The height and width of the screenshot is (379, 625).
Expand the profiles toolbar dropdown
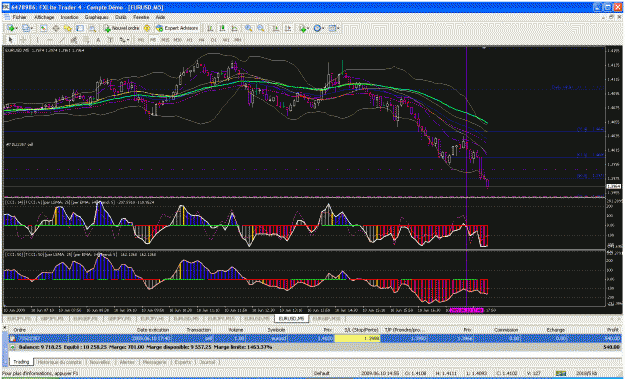pos(32,28)
